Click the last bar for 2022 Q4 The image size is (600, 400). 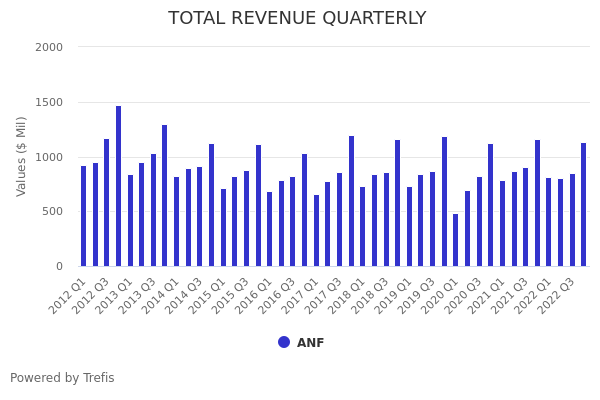(x=584, y=205)
